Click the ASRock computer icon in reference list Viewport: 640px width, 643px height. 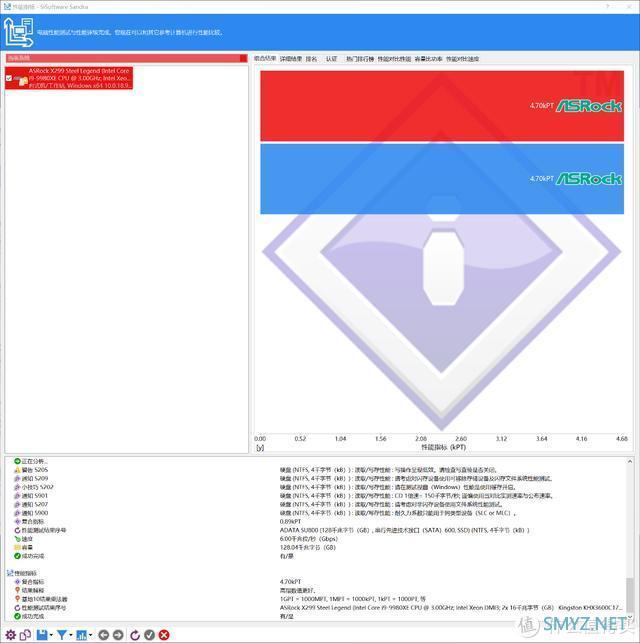point(20,80)
